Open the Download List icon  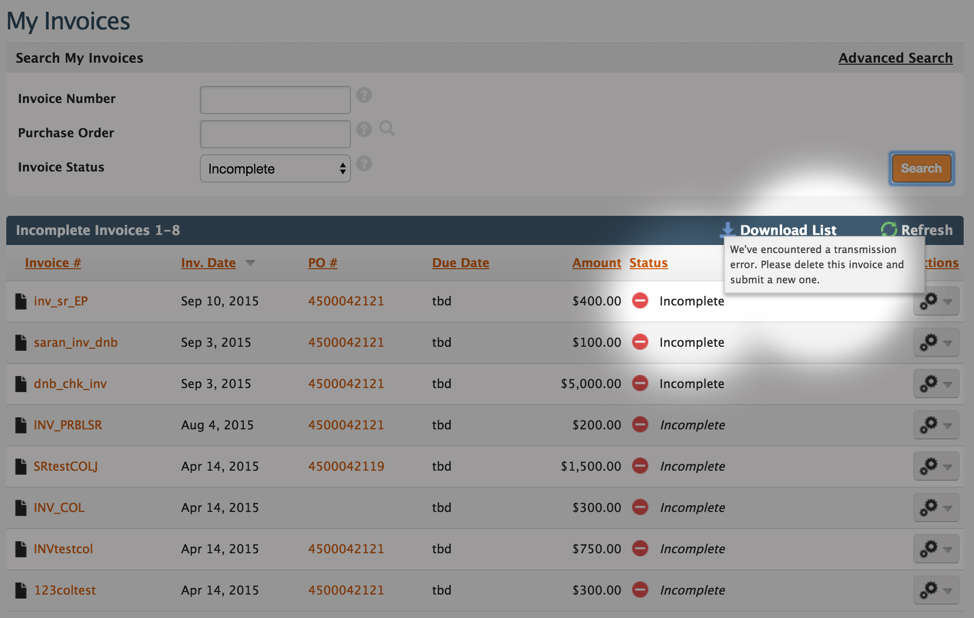727,229
